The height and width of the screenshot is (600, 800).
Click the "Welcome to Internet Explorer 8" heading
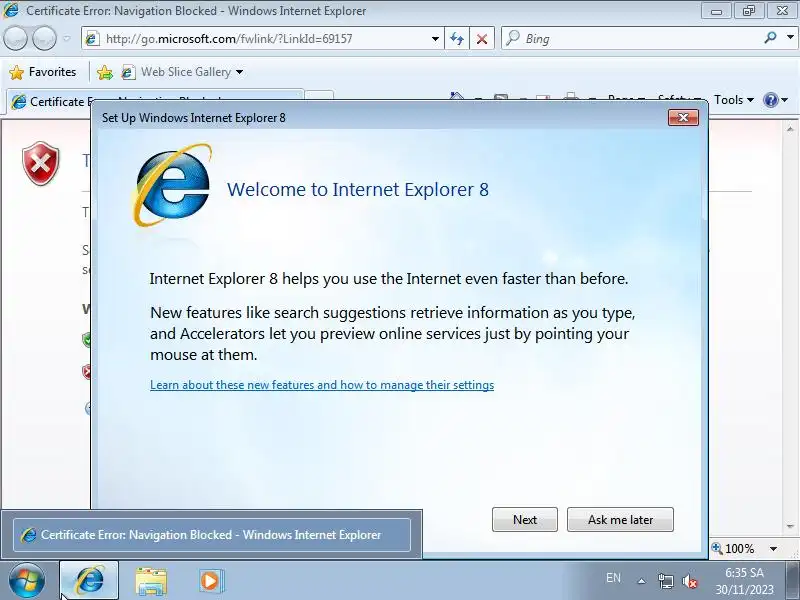358,190
